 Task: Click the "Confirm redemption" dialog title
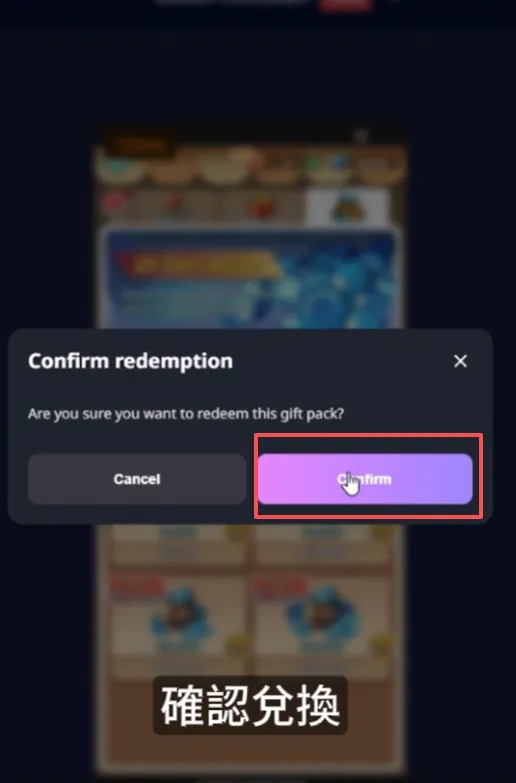tap(130, 361)
